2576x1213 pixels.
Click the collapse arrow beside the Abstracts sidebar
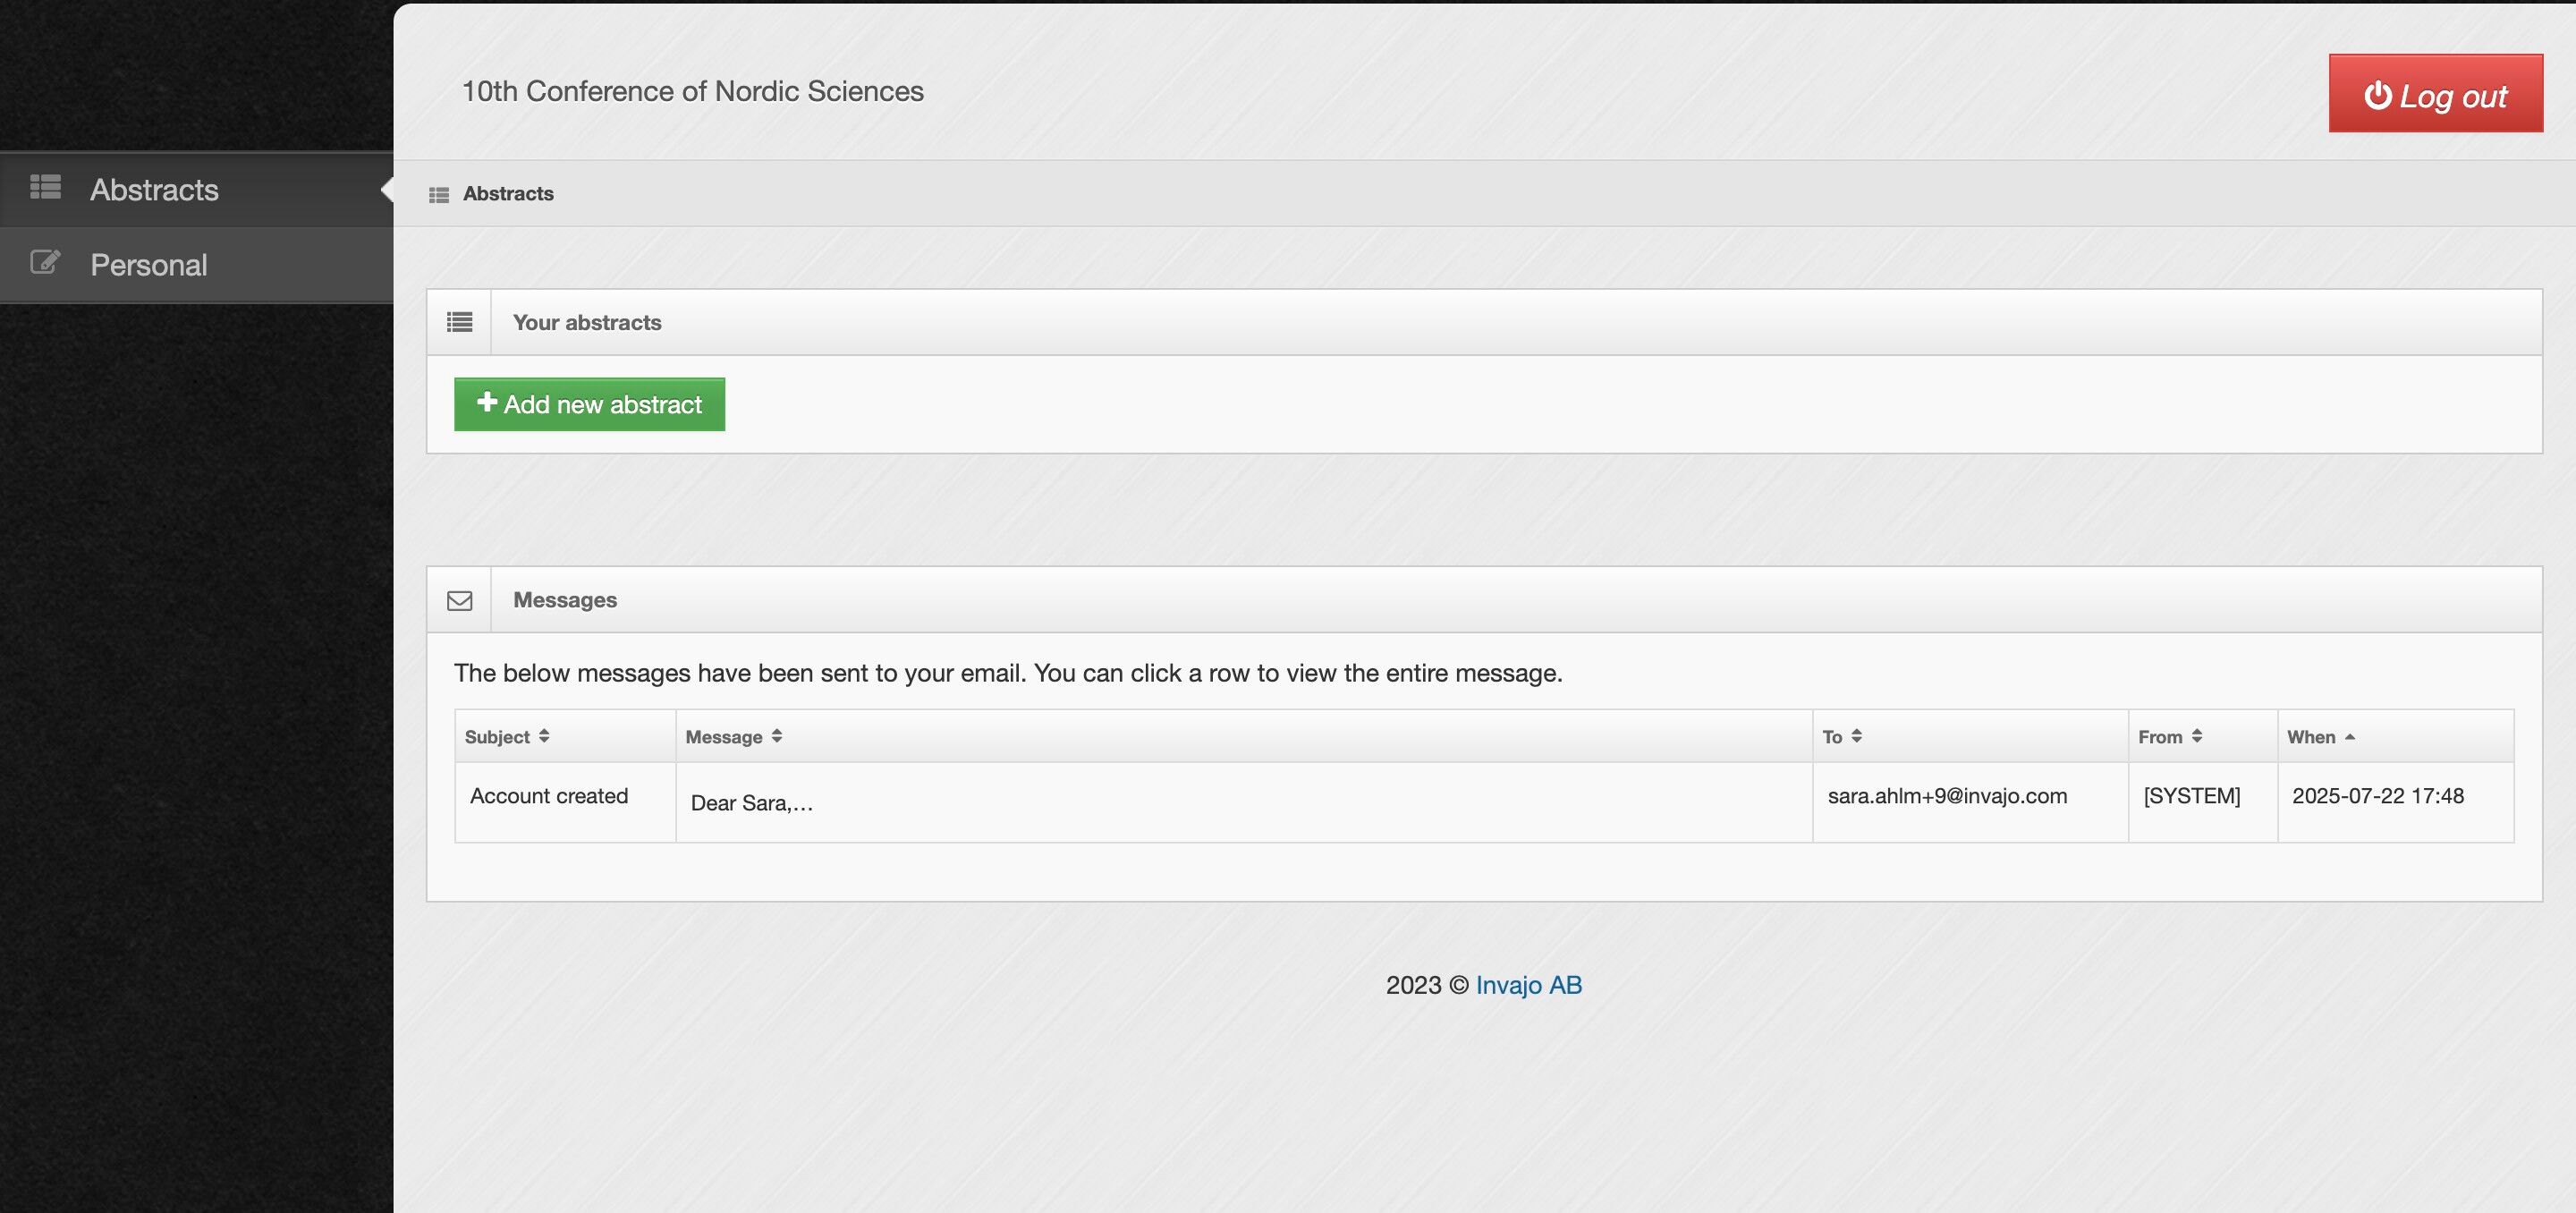coord(387,189)
